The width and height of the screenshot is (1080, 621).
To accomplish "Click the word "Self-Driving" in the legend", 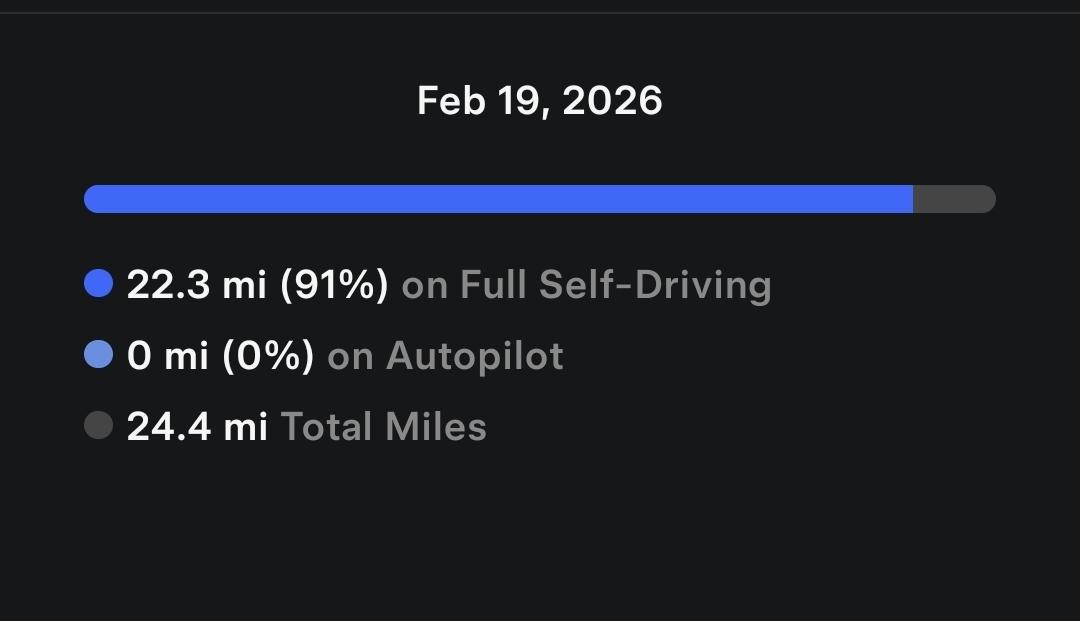I will pyautogui.click(x=655, y=285).
